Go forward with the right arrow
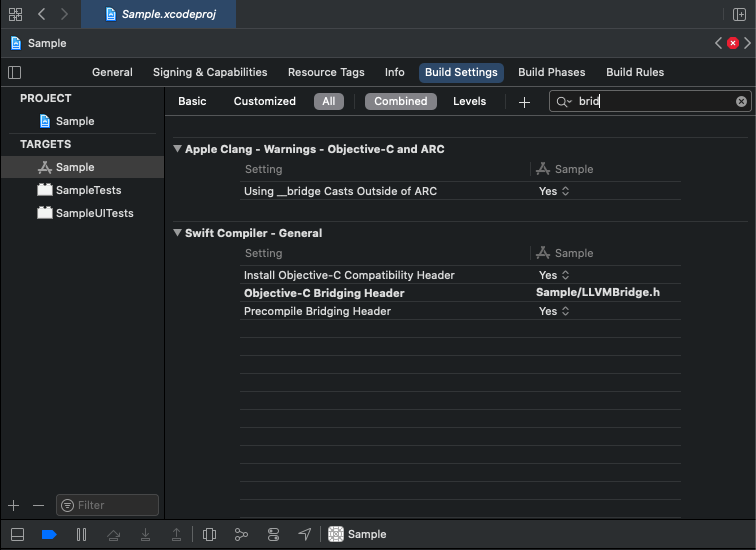756x550 pixels. click(64, 14)
